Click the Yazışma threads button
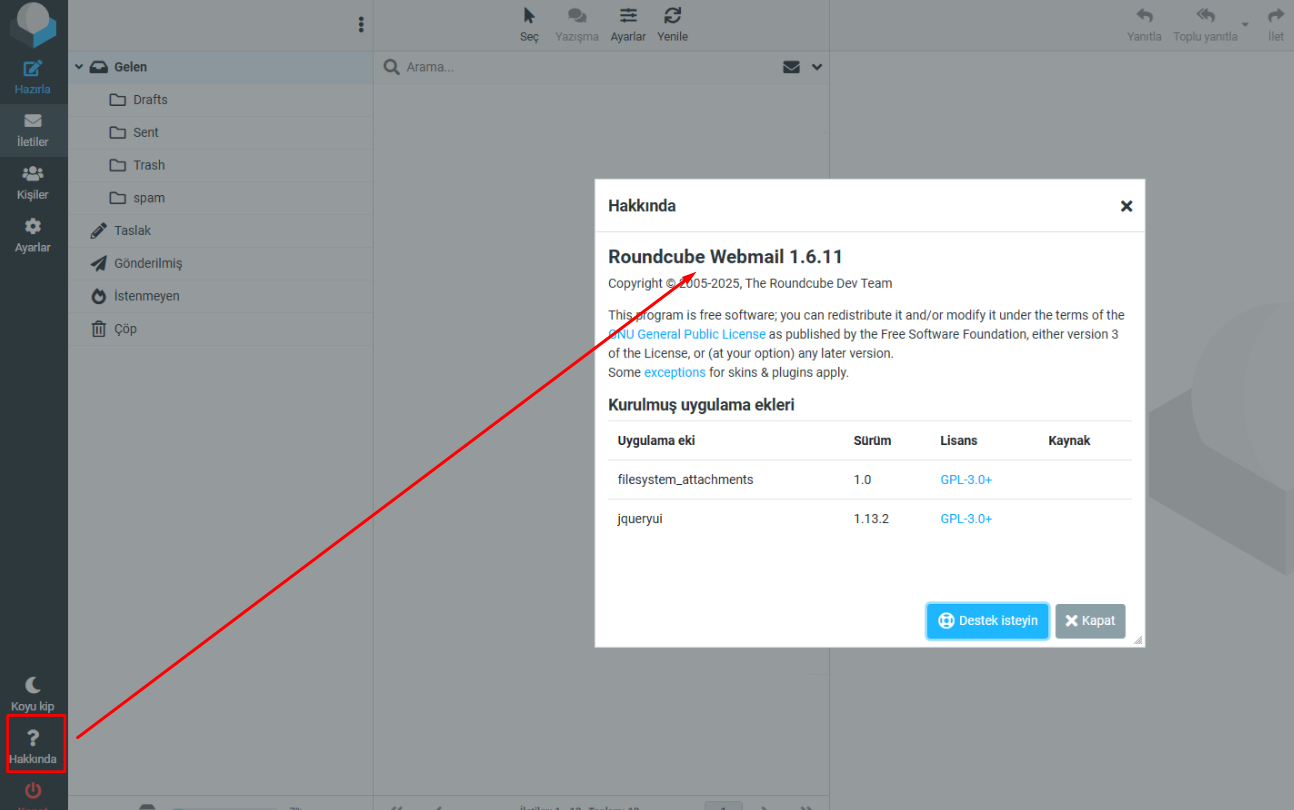 pos(577,25)
